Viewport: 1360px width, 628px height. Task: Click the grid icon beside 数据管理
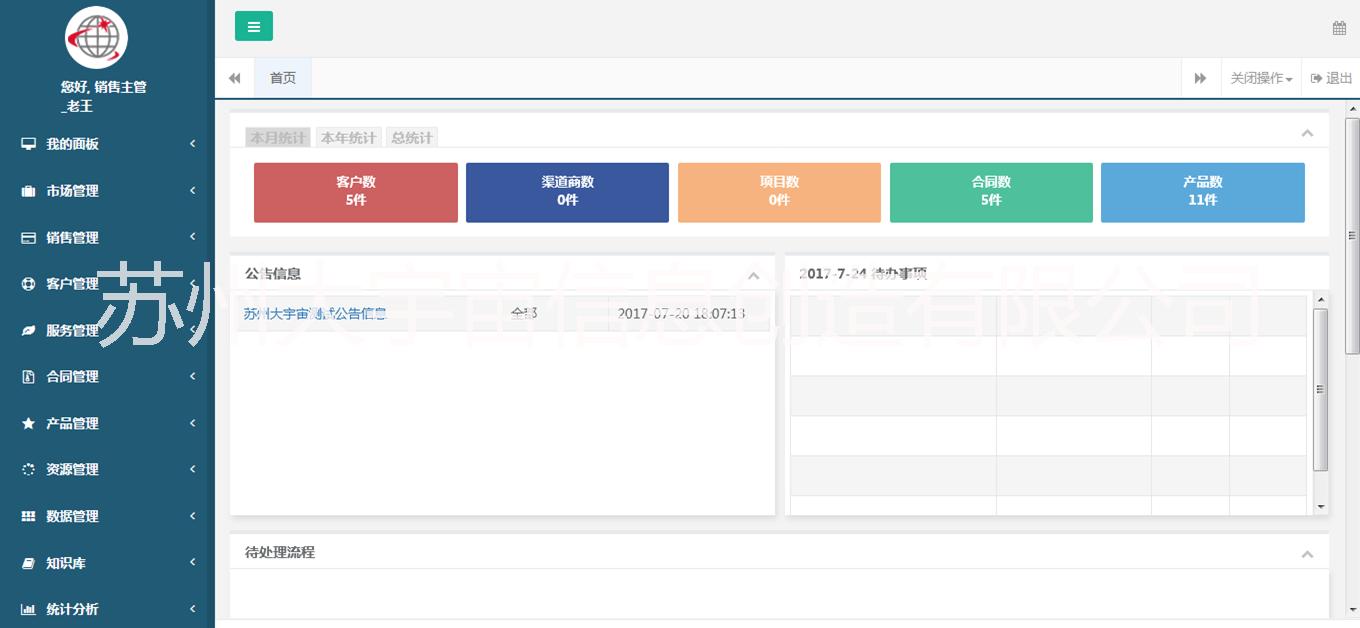[x=28, y=517]
